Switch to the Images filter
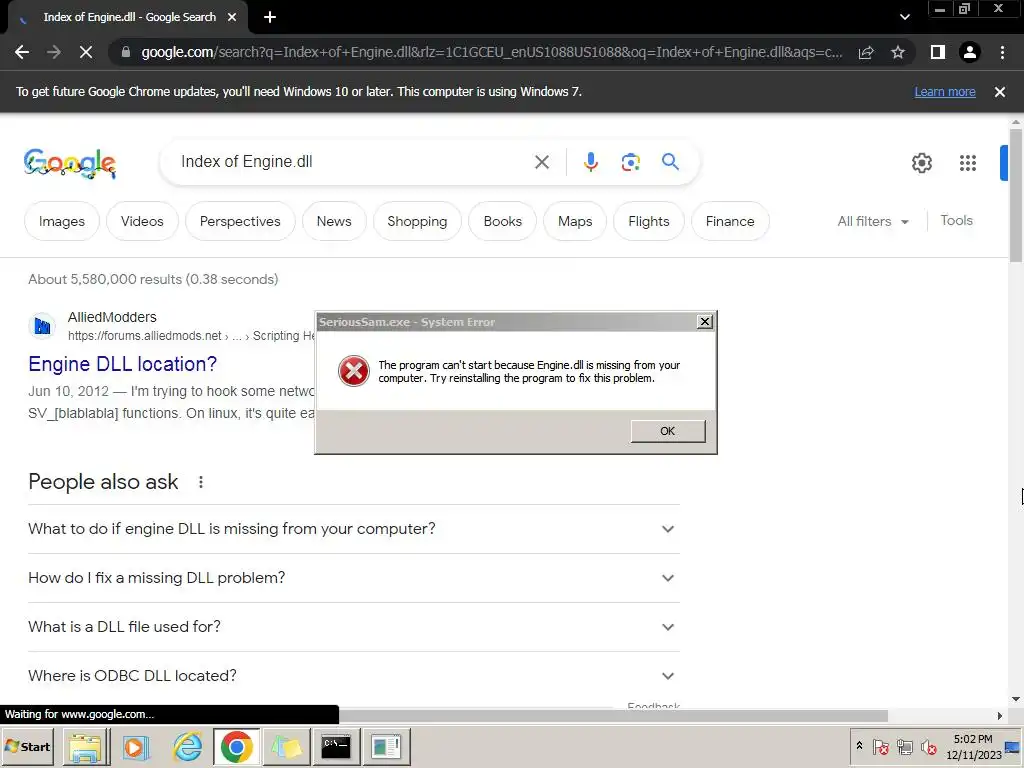 [x=62, y=221]
